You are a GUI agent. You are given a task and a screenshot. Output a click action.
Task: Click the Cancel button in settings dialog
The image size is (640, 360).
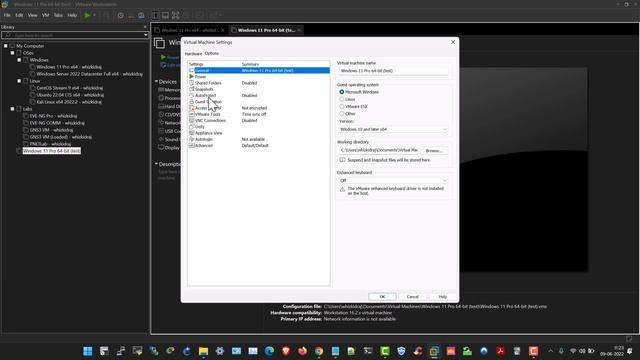[412, 297]
